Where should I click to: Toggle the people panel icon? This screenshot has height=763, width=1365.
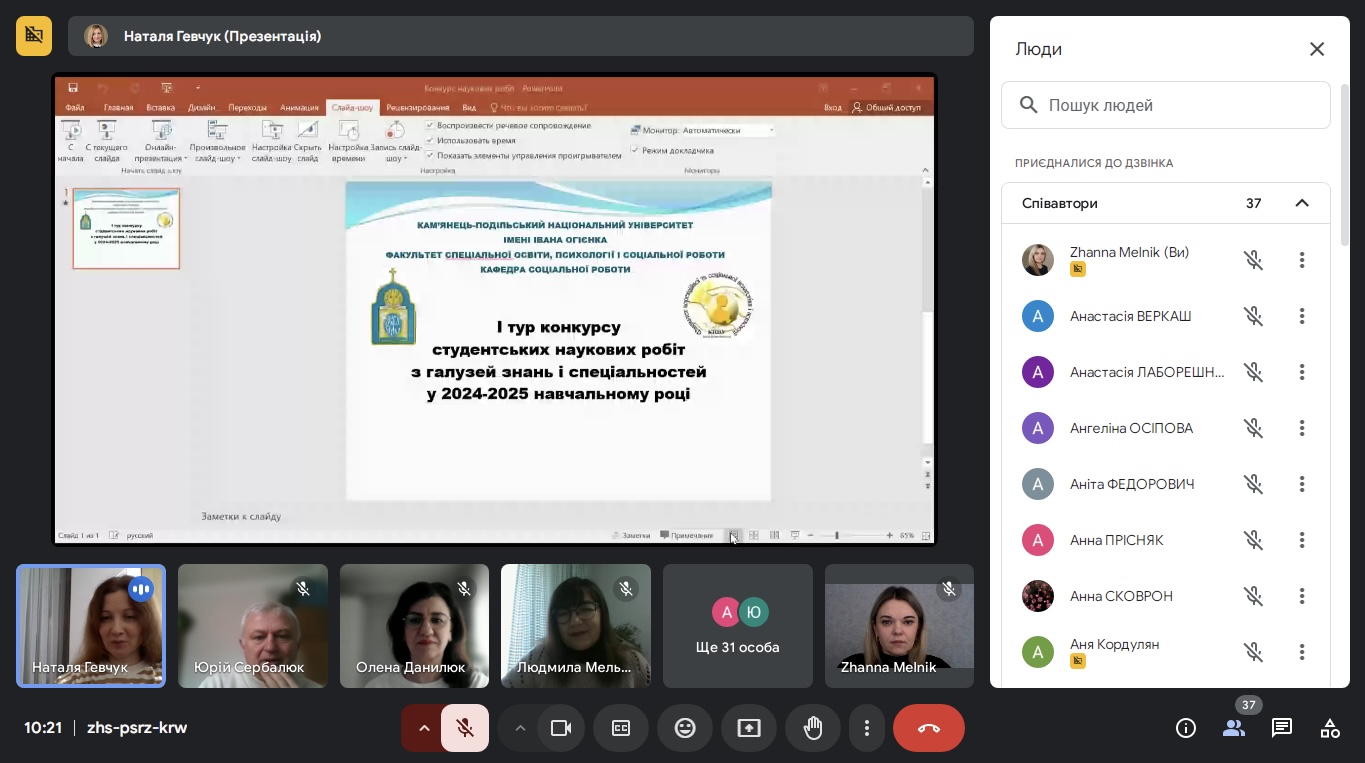[1234, 728]
